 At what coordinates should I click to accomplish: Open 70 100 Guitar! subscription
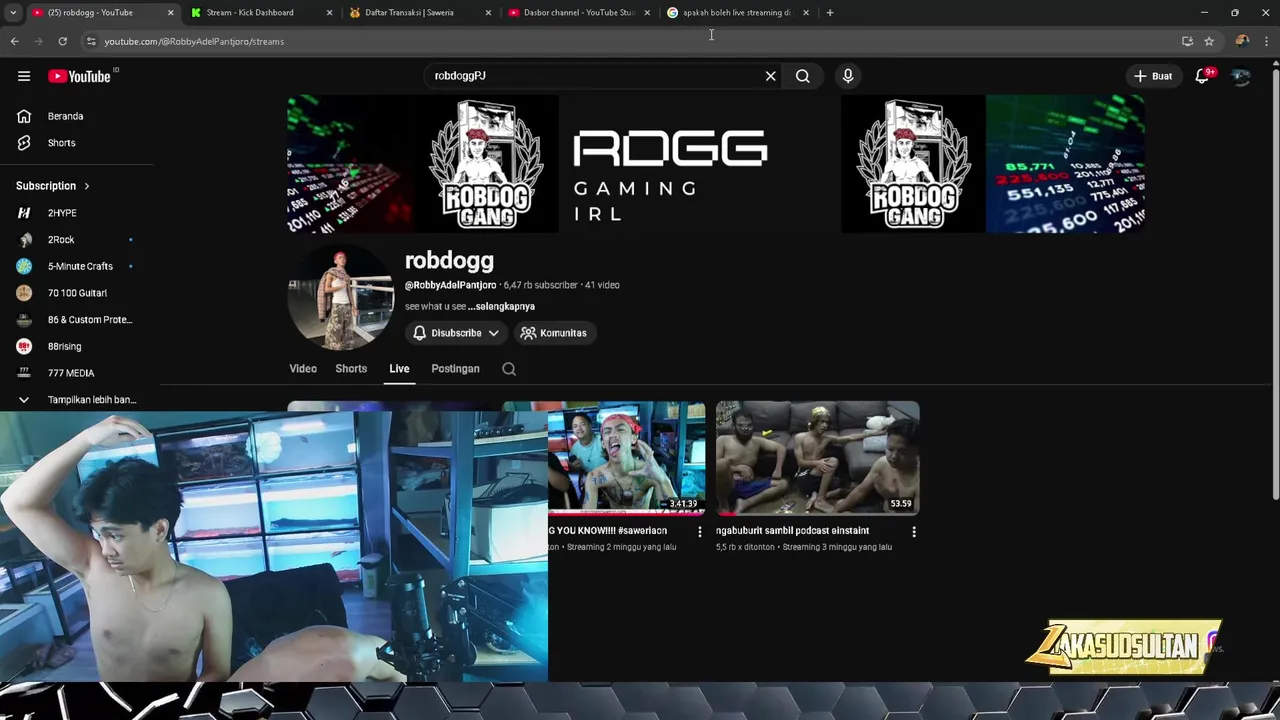(76, 293)
